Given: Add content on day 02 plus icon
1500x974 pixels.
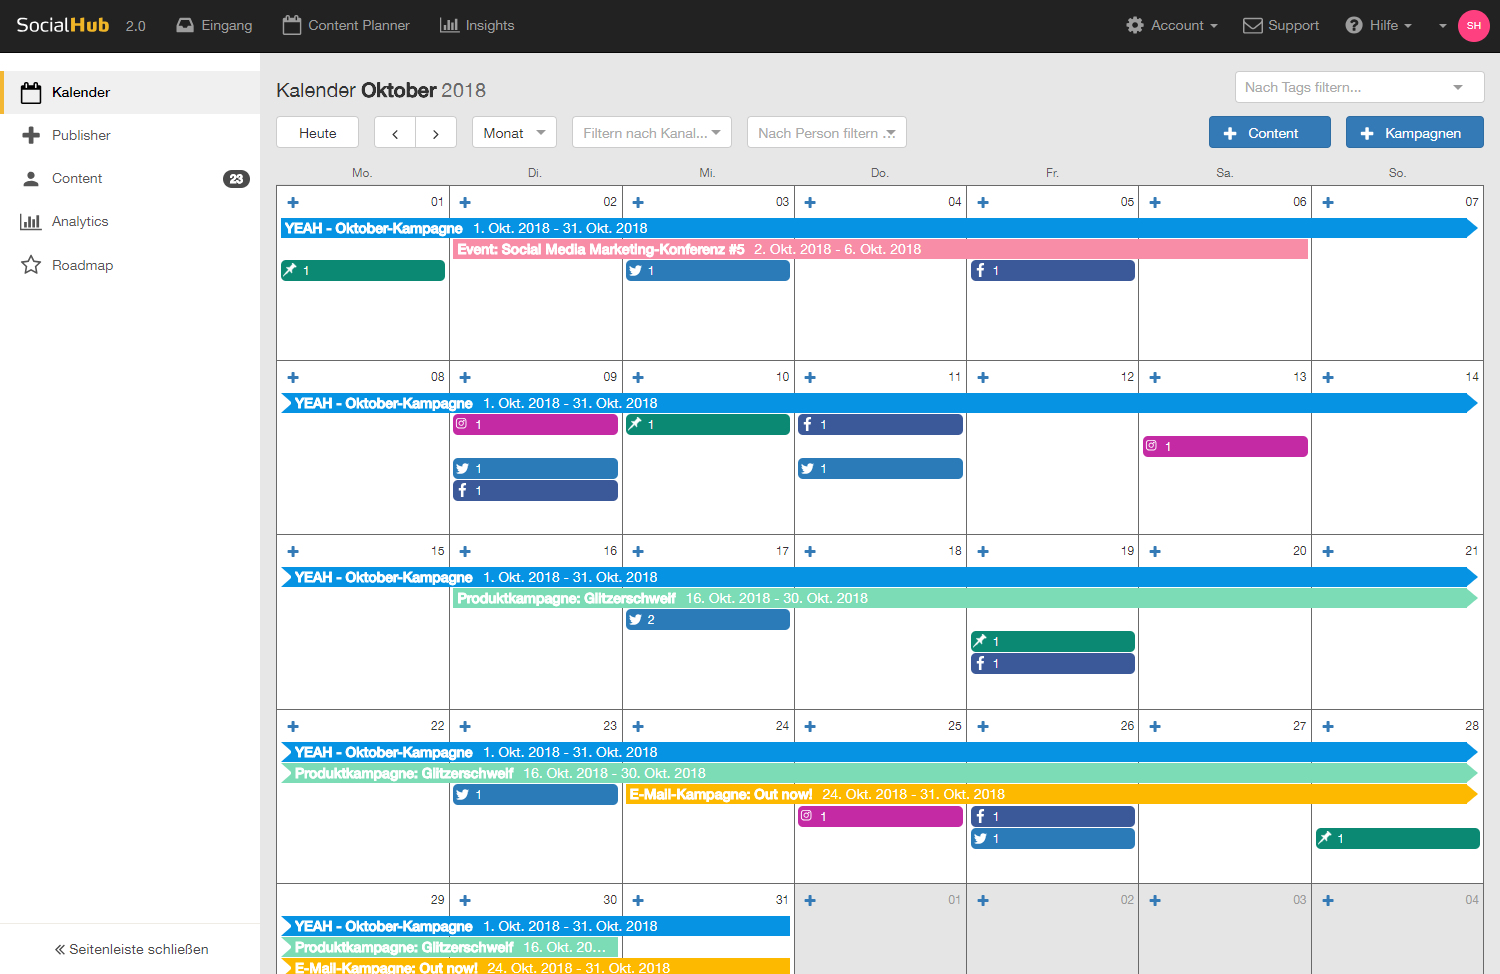Looking at the screenshot, I should tap(465, 202).
